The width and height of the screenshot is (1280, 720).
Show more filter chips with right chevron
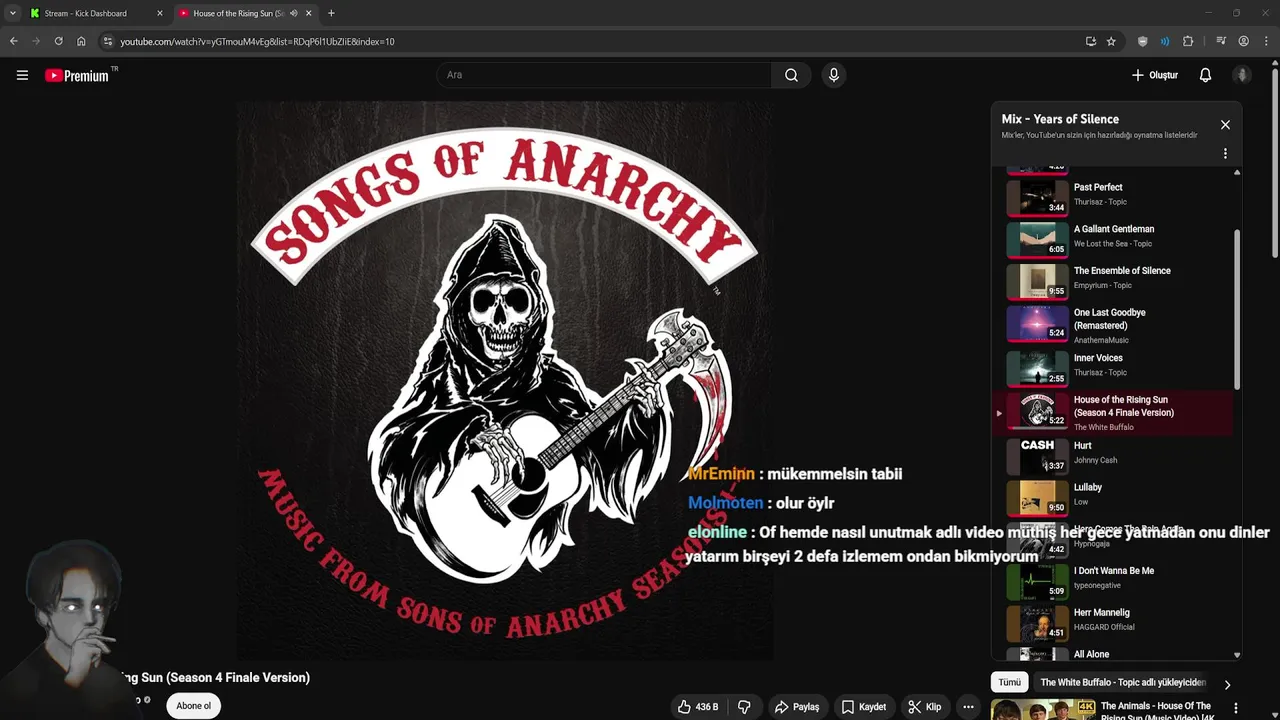1227,685
